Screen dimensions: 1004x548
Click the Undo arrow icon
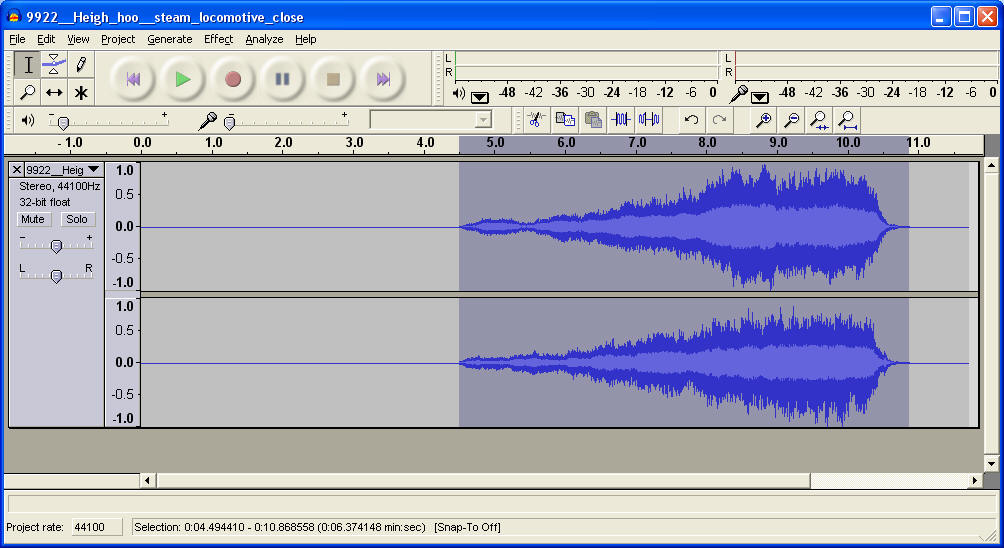coord(691,120)
